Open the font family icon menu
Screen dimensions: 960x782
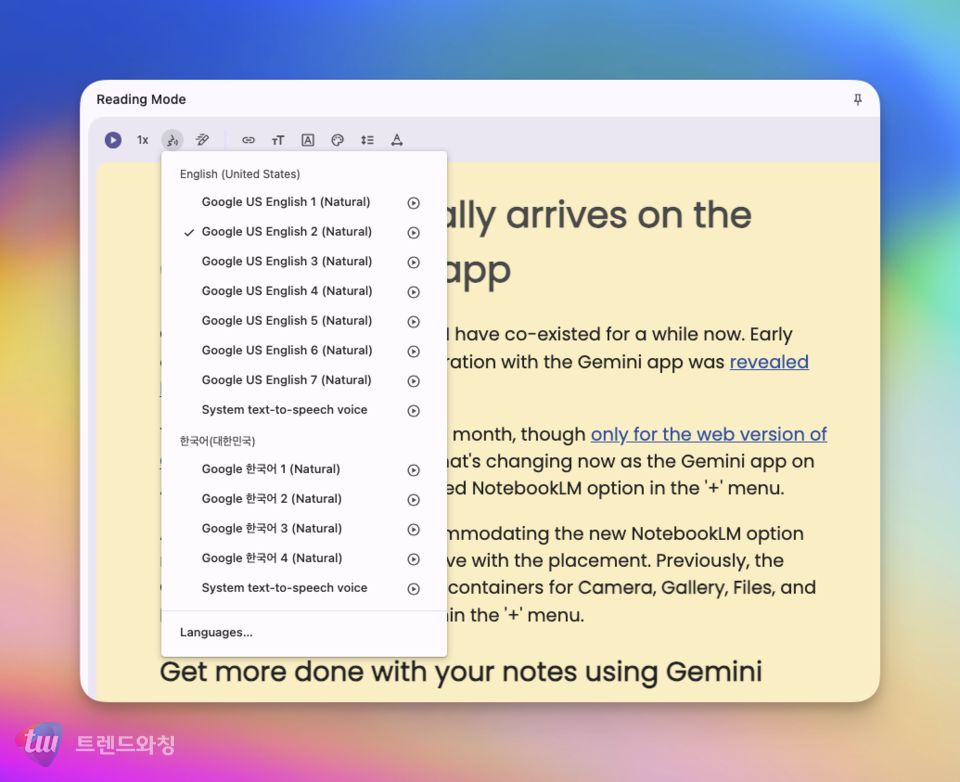tap(308, 140)
